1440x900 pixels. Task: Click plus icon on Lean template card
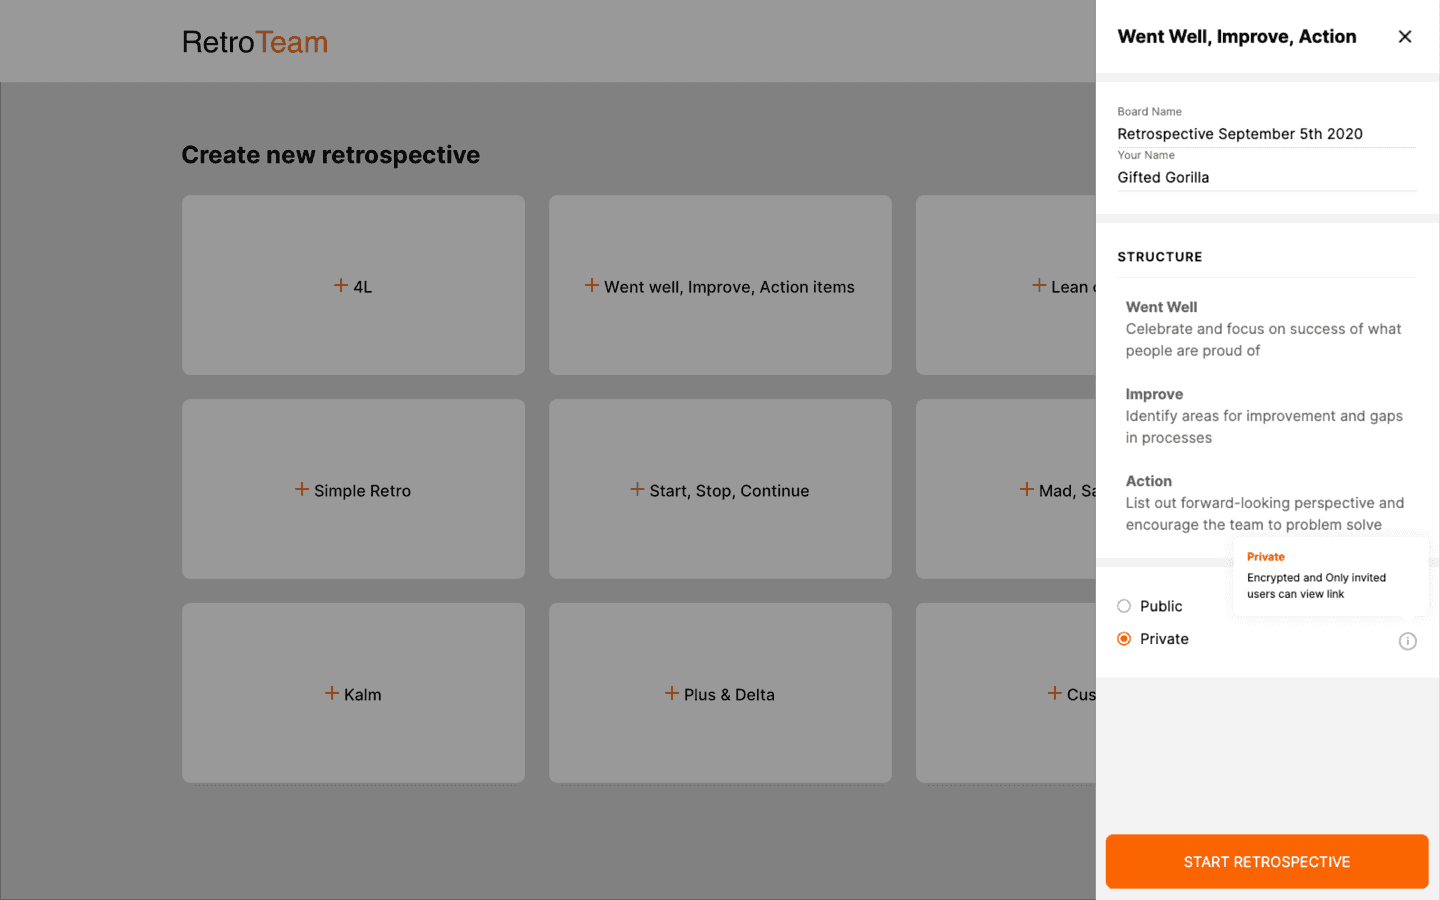(x=1039, y=286)
